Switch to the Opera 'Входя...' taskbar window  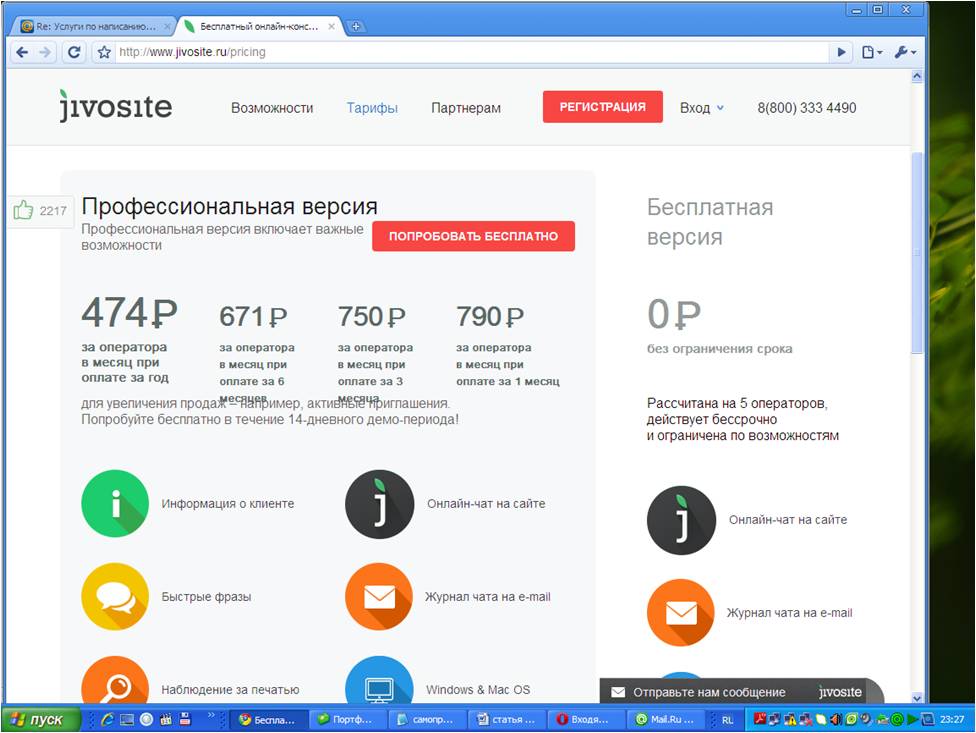point(586,719)
